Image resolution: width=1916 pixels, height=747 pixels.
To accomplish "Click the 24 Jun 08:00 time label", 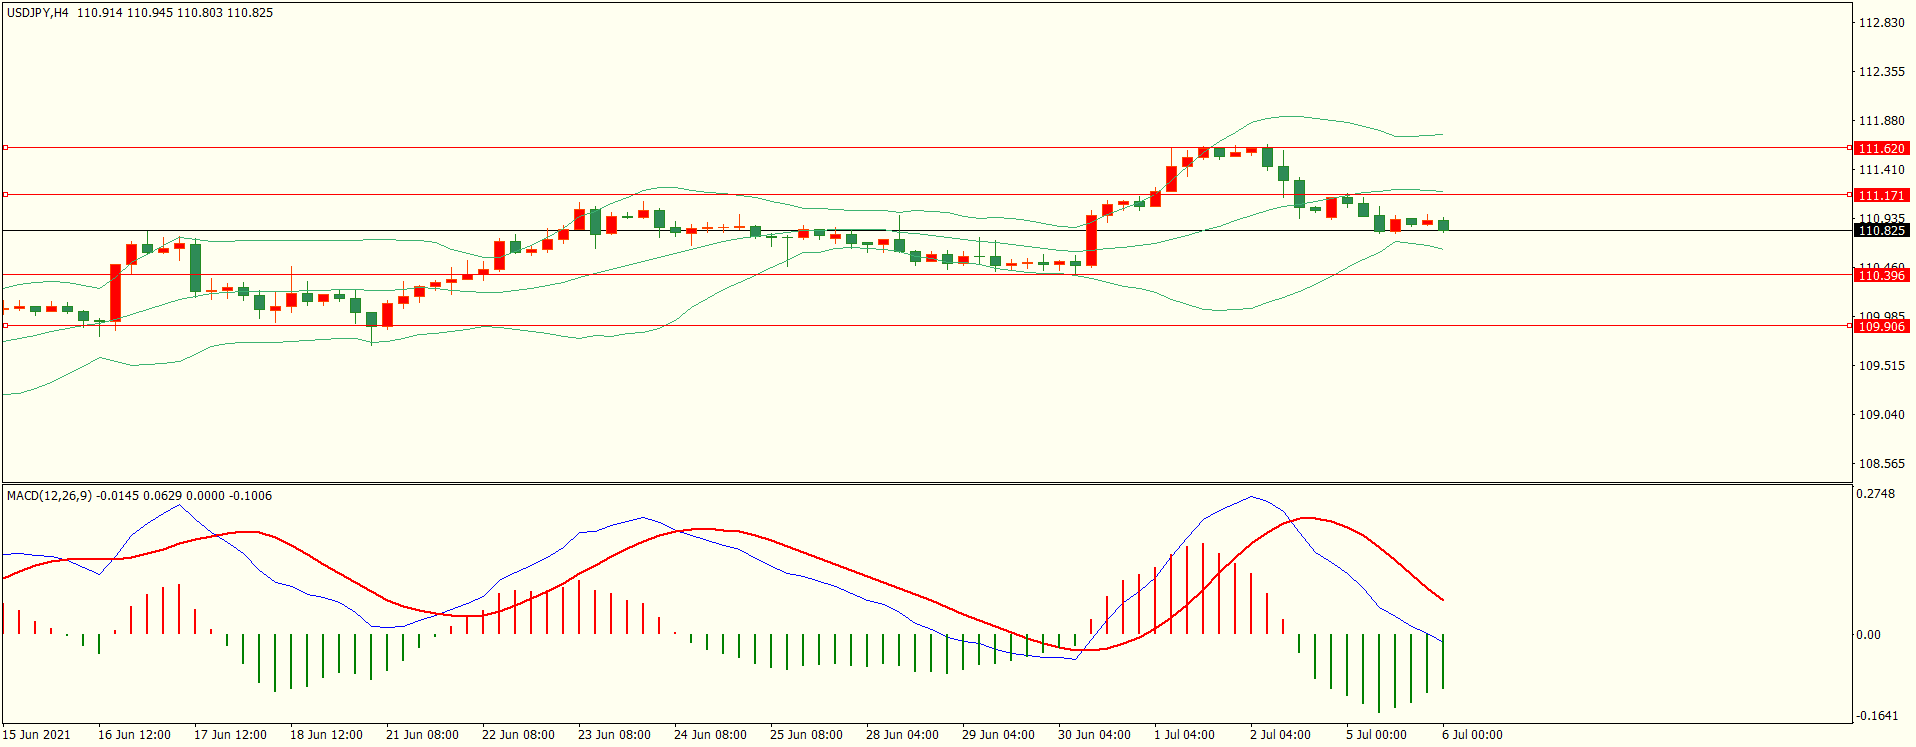I will (710, 735).
